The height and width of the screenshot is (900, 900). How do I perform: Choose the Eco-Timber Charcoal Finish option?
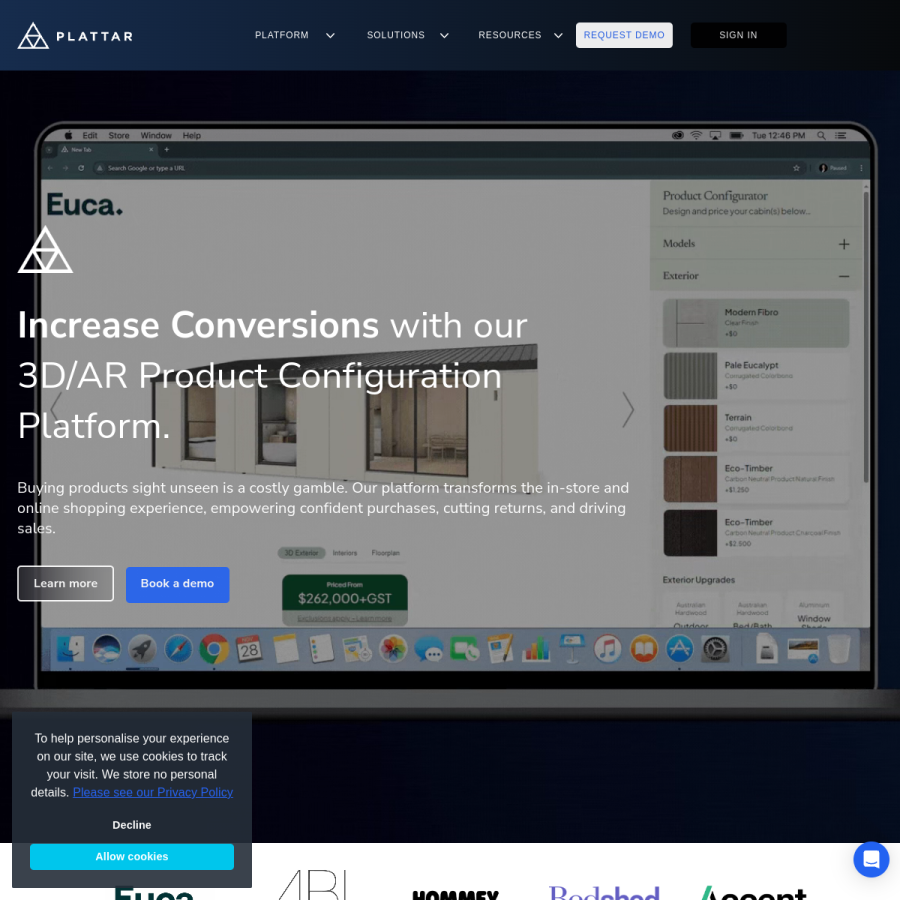click(755, 533)
